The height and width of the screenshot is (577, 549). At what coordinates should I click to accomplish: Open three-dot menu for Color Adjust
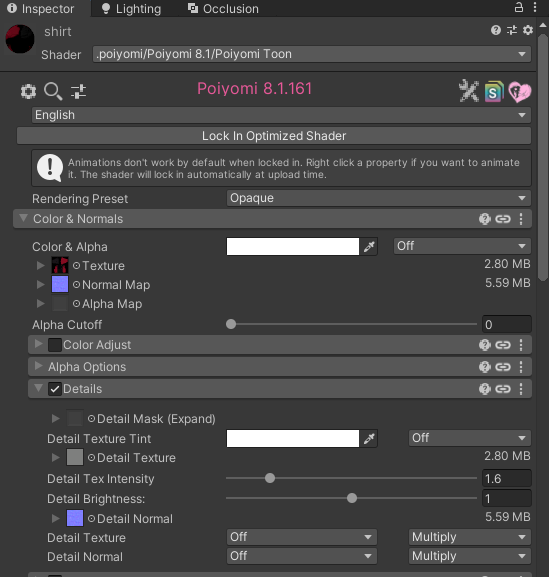[521, 345]
